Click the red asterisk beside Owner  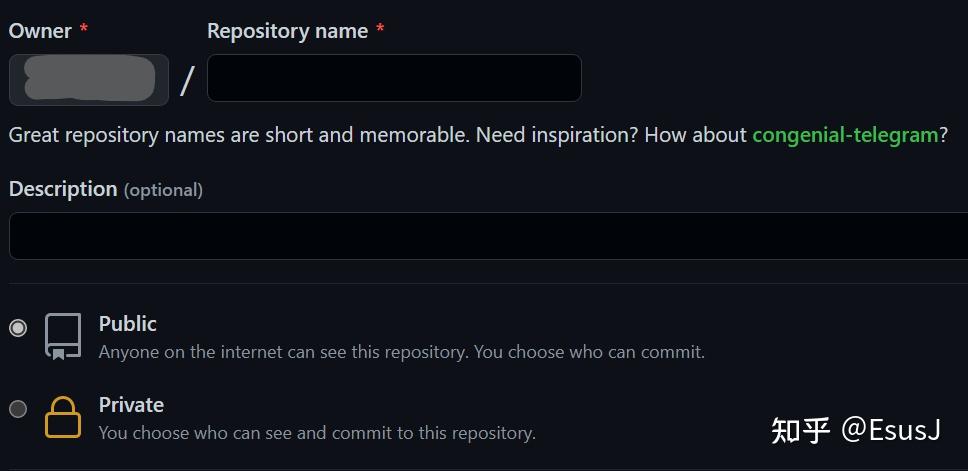click(x=84, y=30)
